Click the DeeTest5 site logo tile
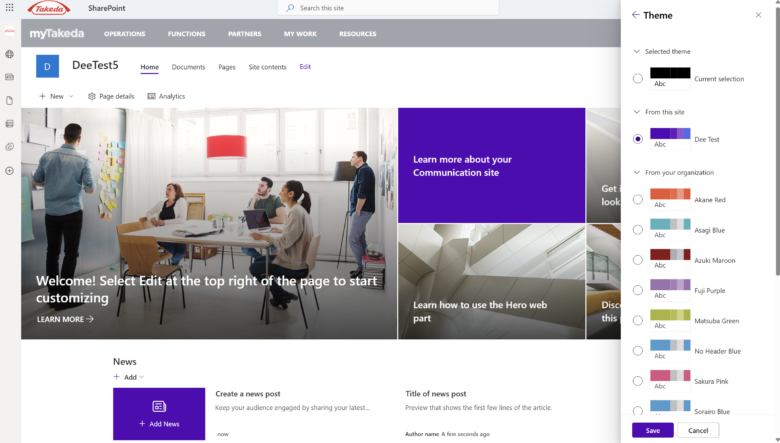 click(47, 66)
